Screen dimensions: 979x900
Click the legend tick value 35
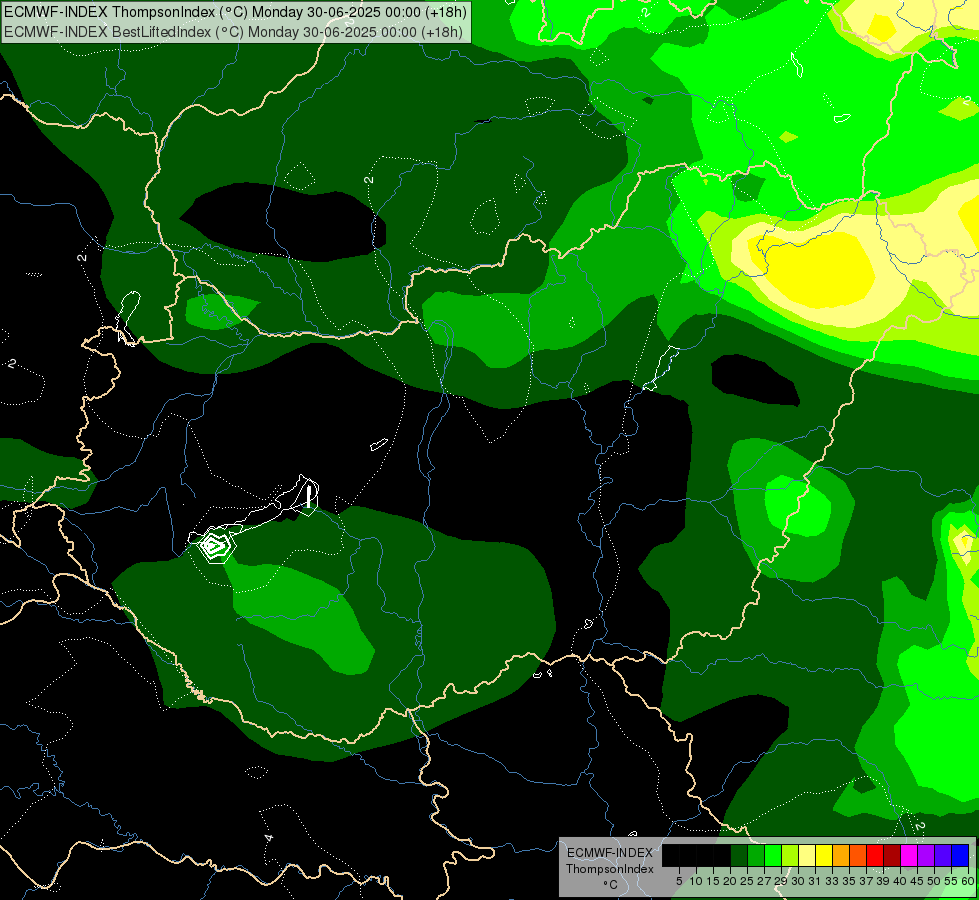pos(849,881)
